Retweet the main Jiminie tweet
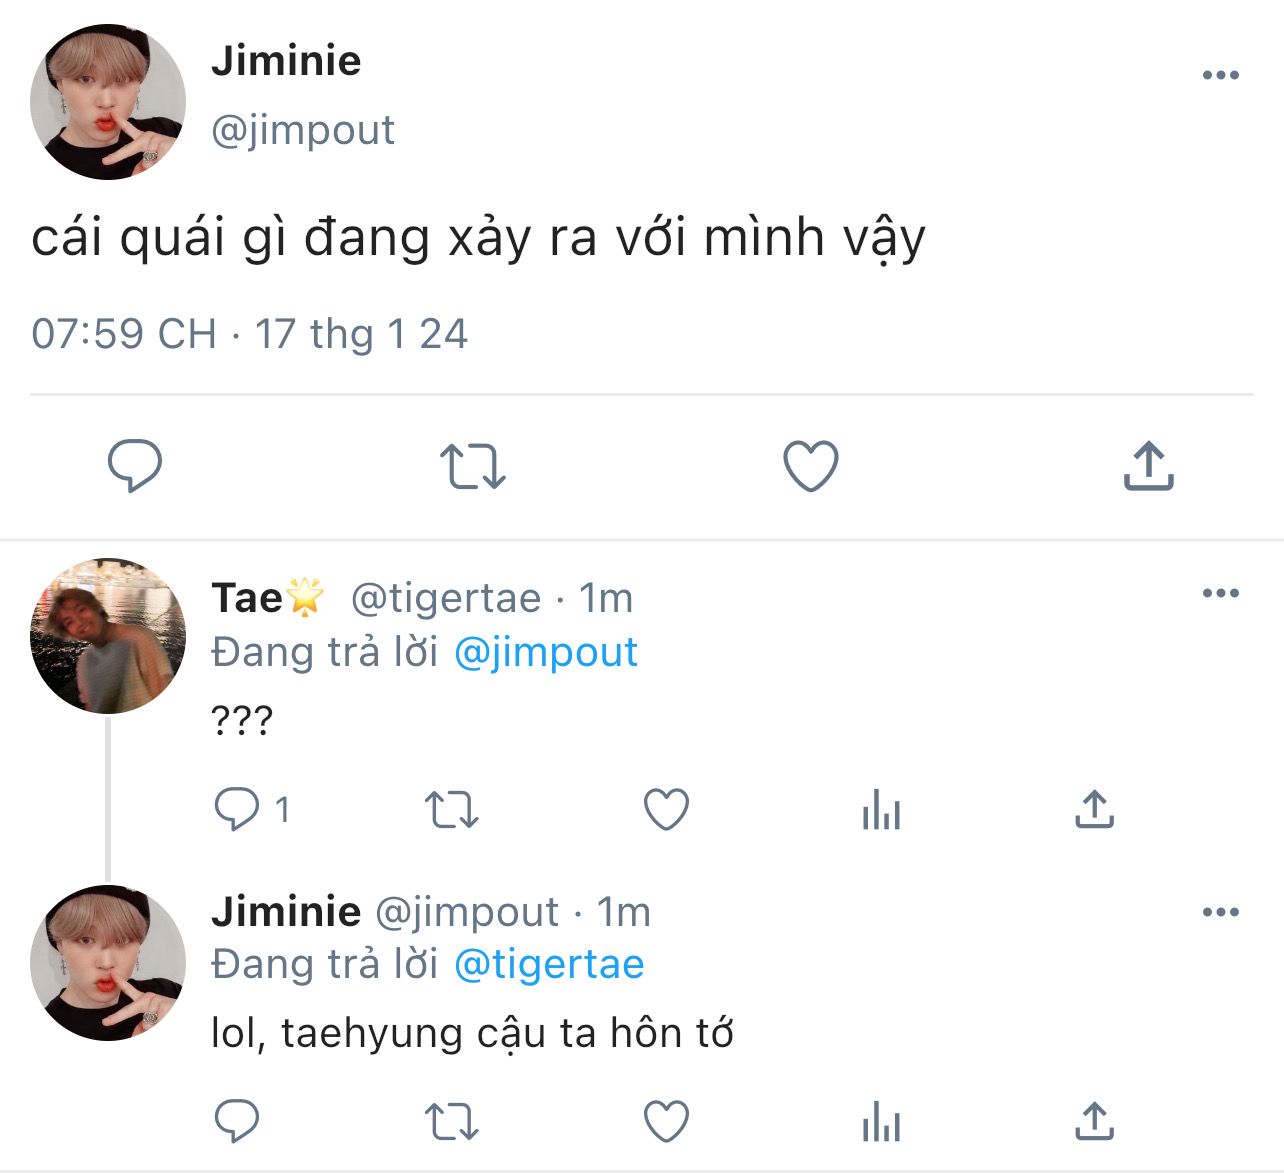This screenshot has height=1173, width=1284. [x=472, y=467]
